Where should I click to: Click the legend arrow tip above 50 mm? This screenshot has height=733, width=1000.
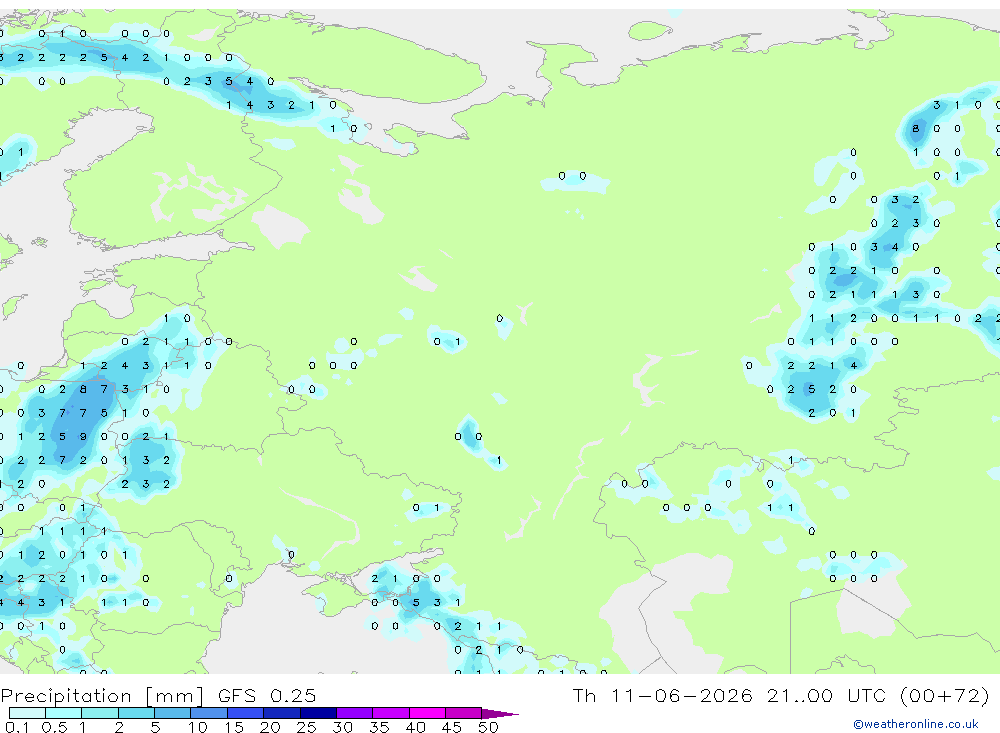point(499,714)
